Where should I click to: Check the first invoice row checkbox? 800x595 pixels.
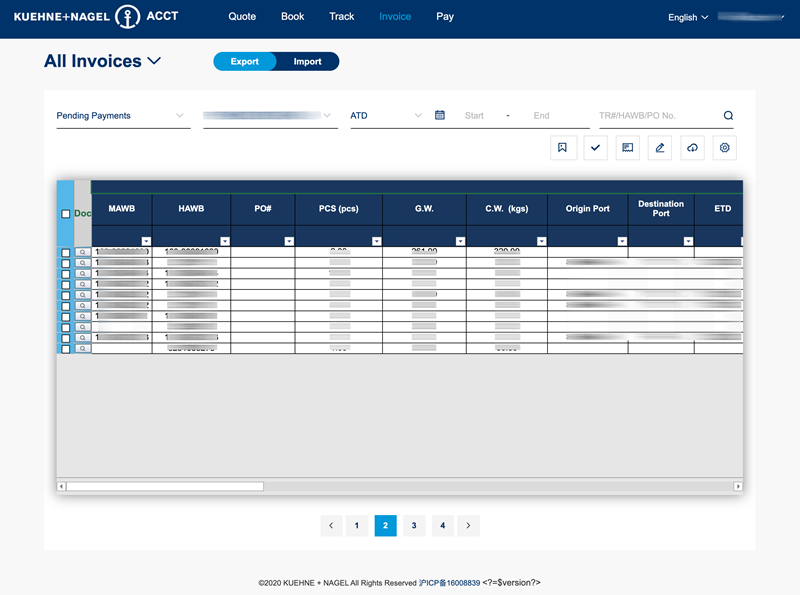tap(66, 253)
